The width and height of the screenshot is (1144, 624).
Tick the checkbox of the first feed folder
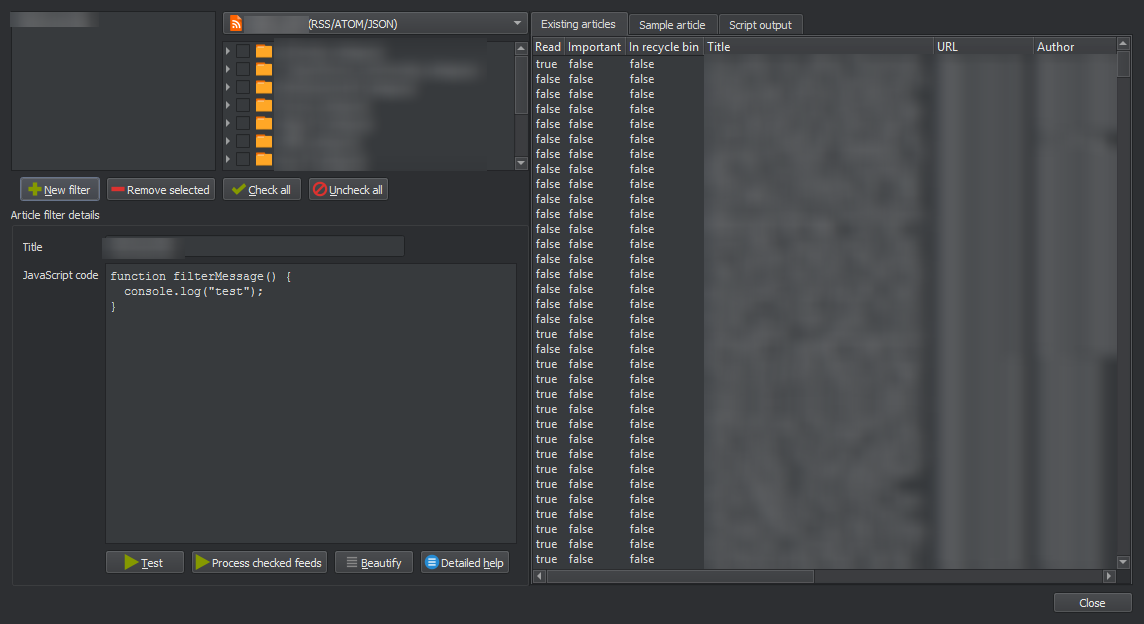click(x=243, y=51)
